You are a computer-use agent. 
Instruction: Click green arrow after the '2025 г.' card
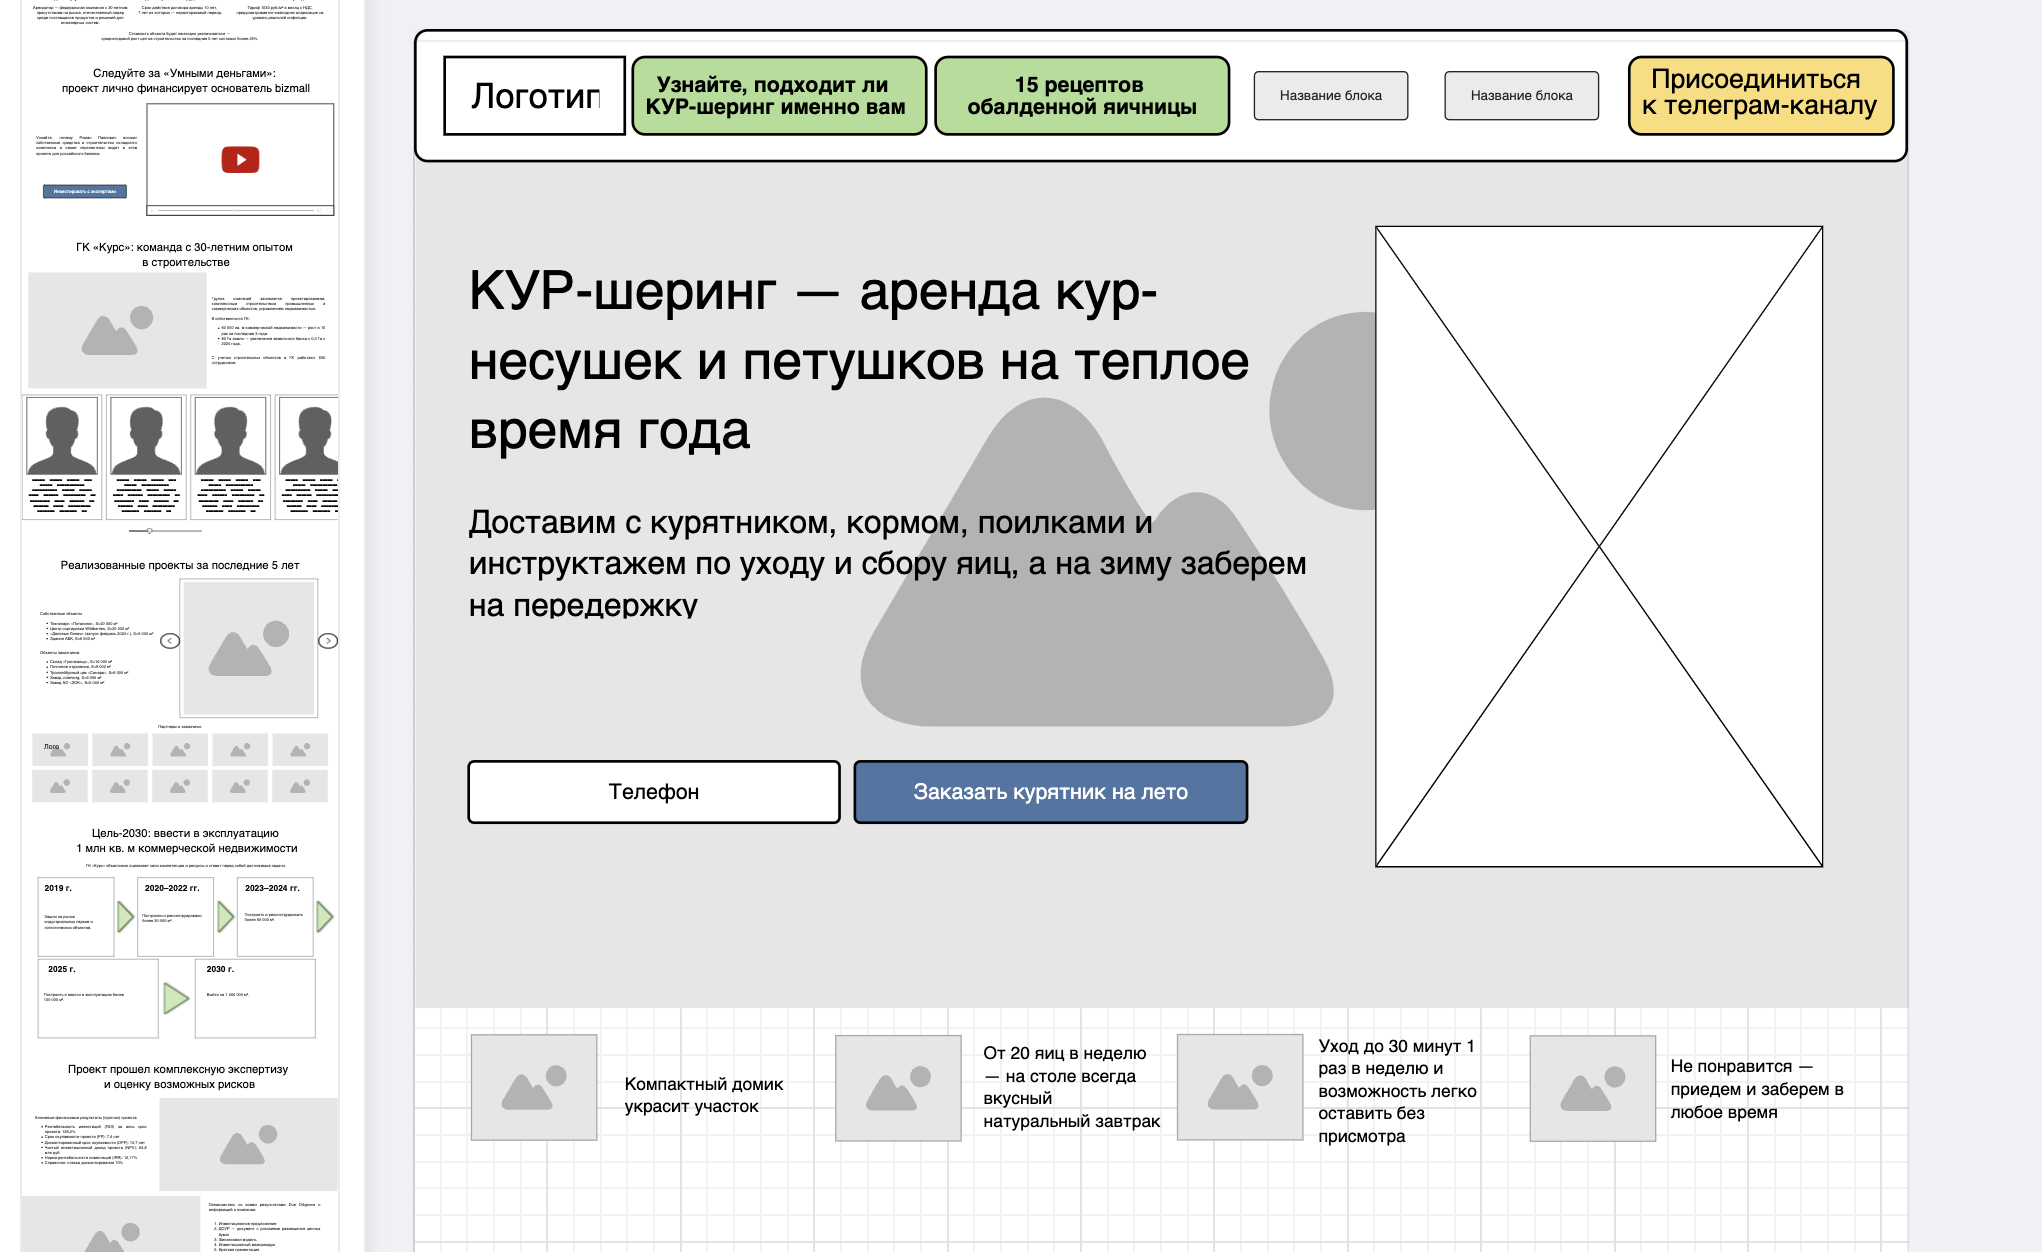tap(176, 998)
